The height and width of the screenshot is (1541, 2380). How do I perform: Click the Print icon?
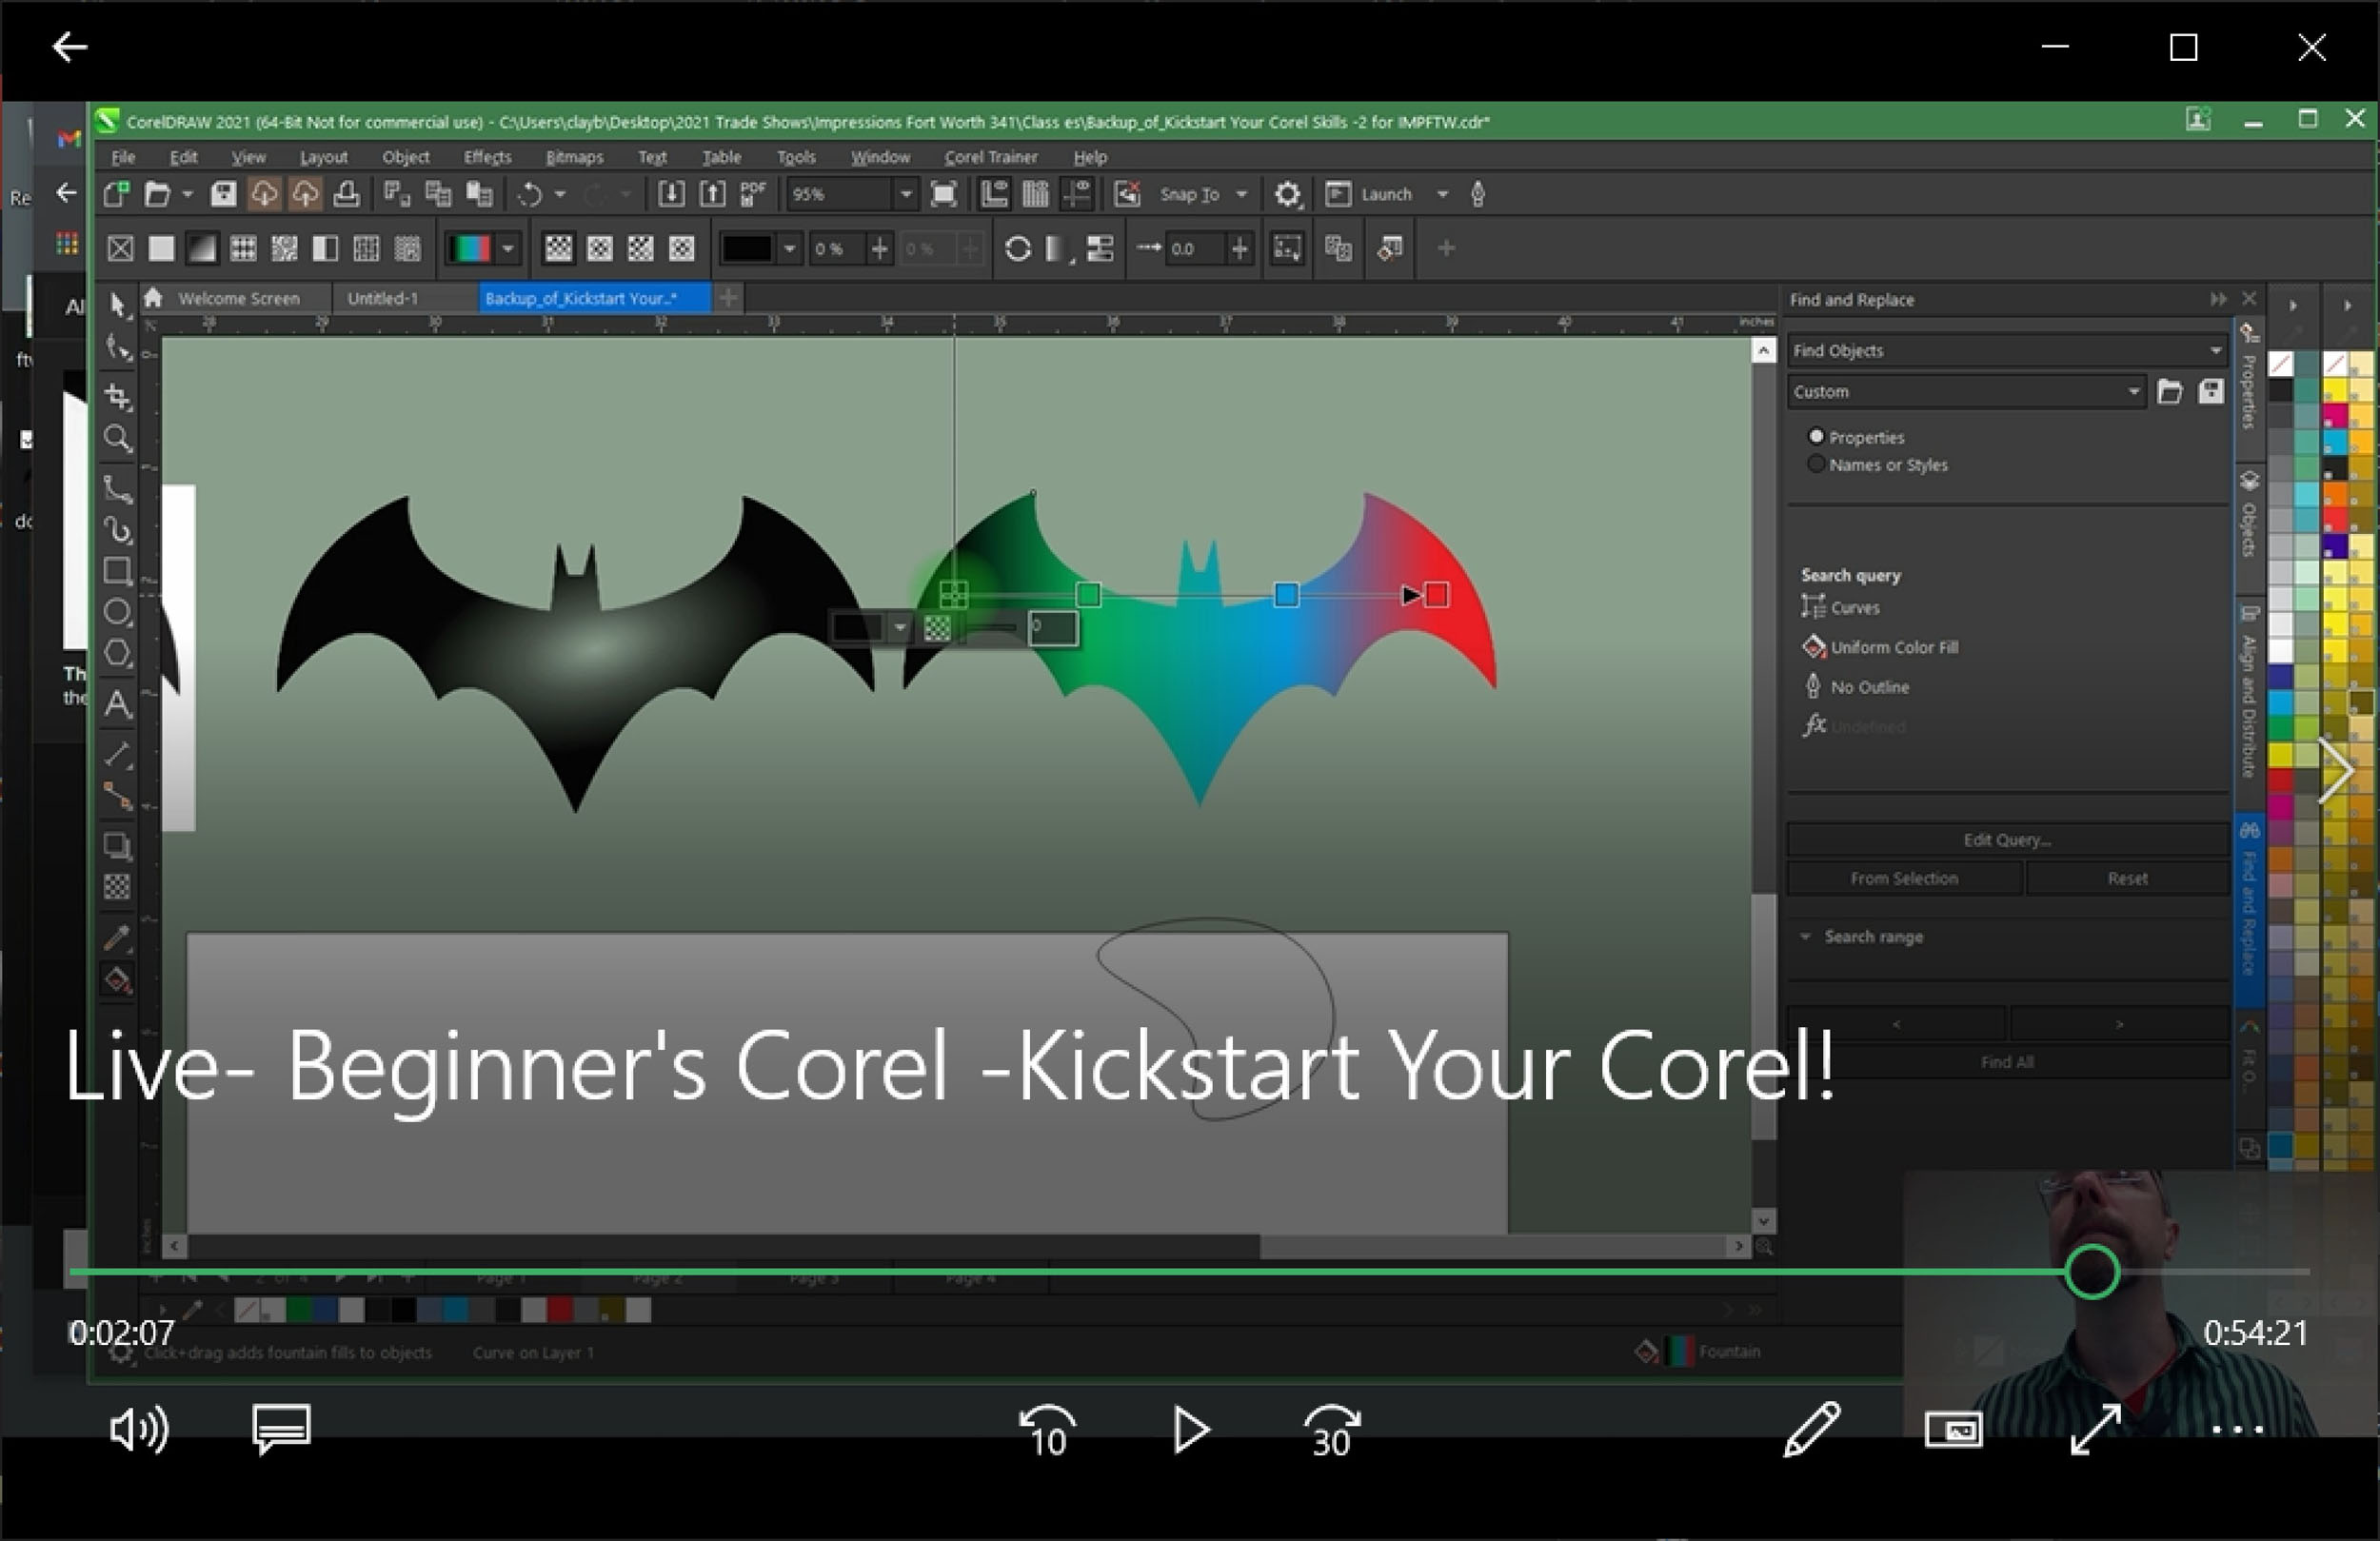click(346, 194)
